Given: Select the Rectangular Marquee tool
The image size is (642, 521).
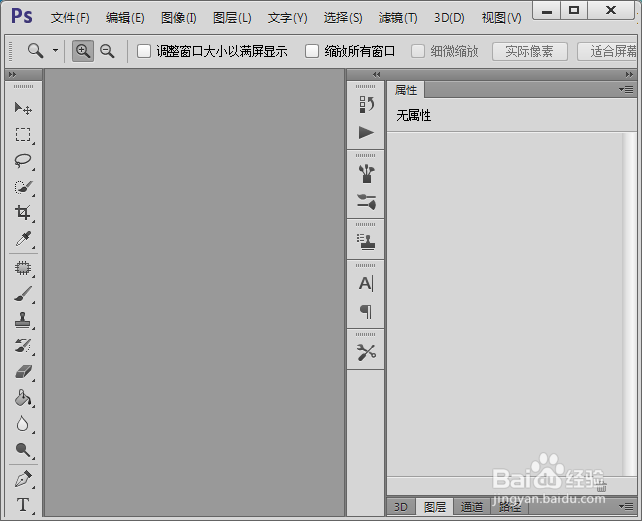Looking at the screenshot, I should [x=23, y=134].
